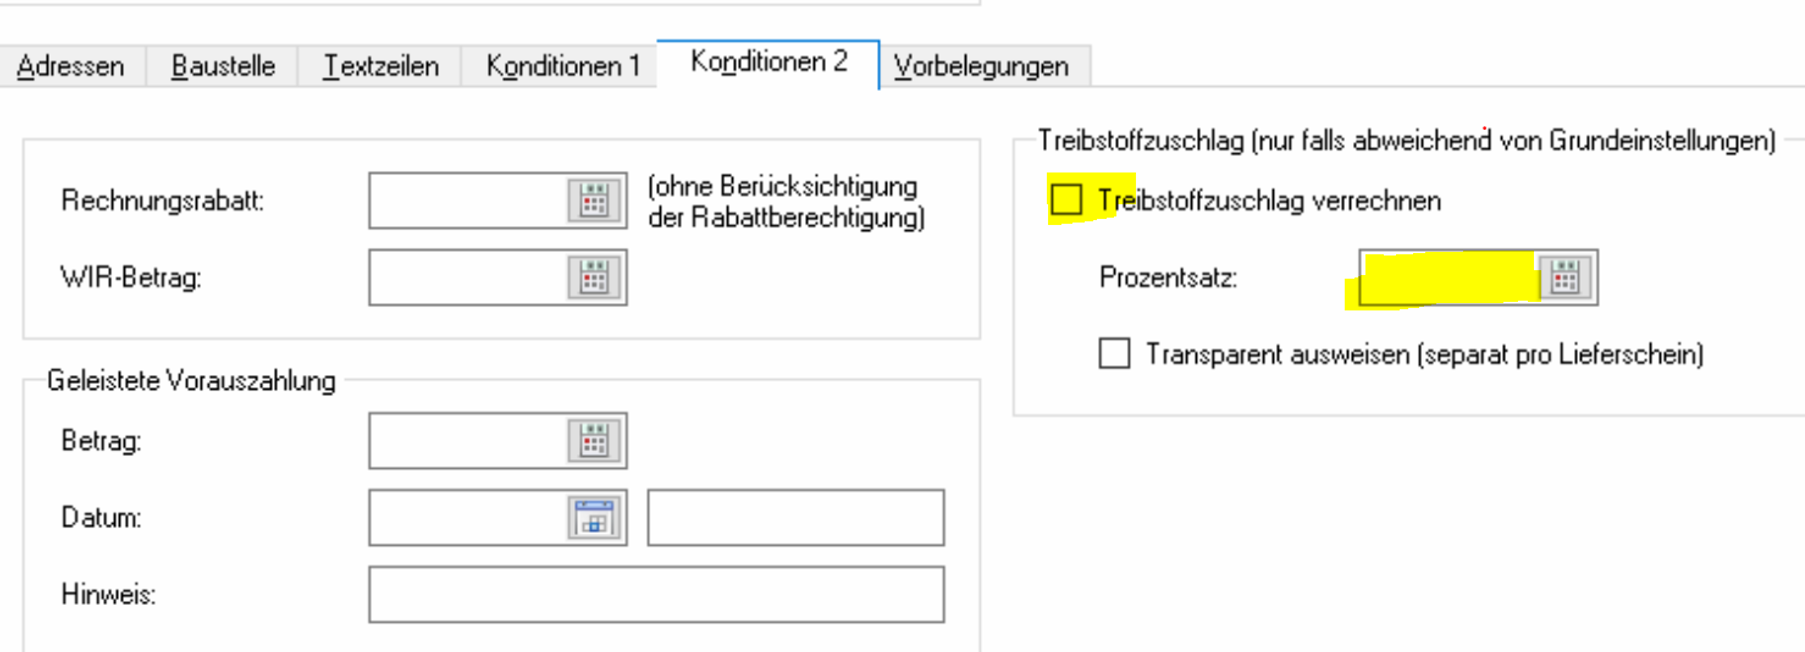Switch to the Adressen tab
This screenshot has width=1805, height=652.
click(x=71, y=66)
